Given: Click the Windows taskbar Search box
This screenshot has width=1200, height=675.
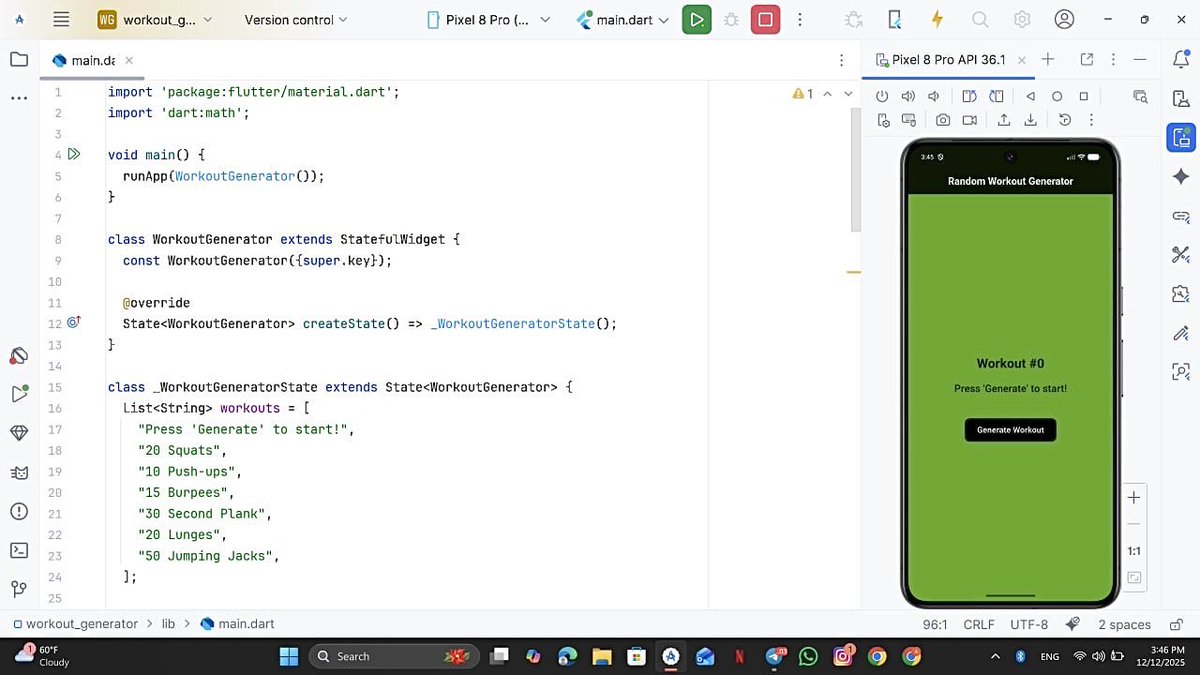Looking at the screenshot, I should [392, 656].
